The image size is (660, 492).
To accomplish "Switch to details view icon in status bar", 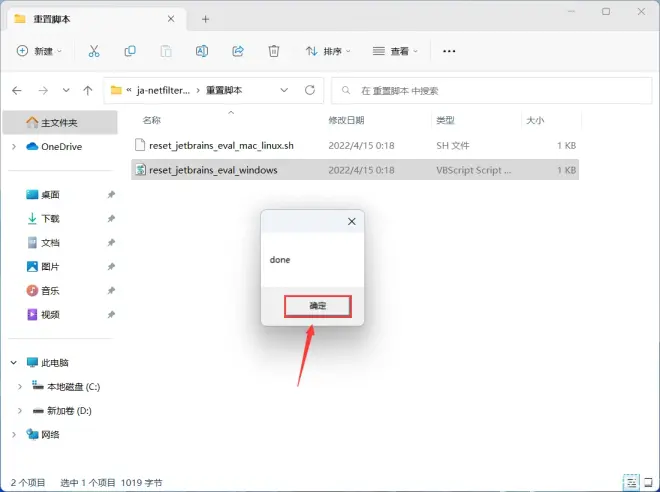I will pyautogui.click(x=631, y=482).
